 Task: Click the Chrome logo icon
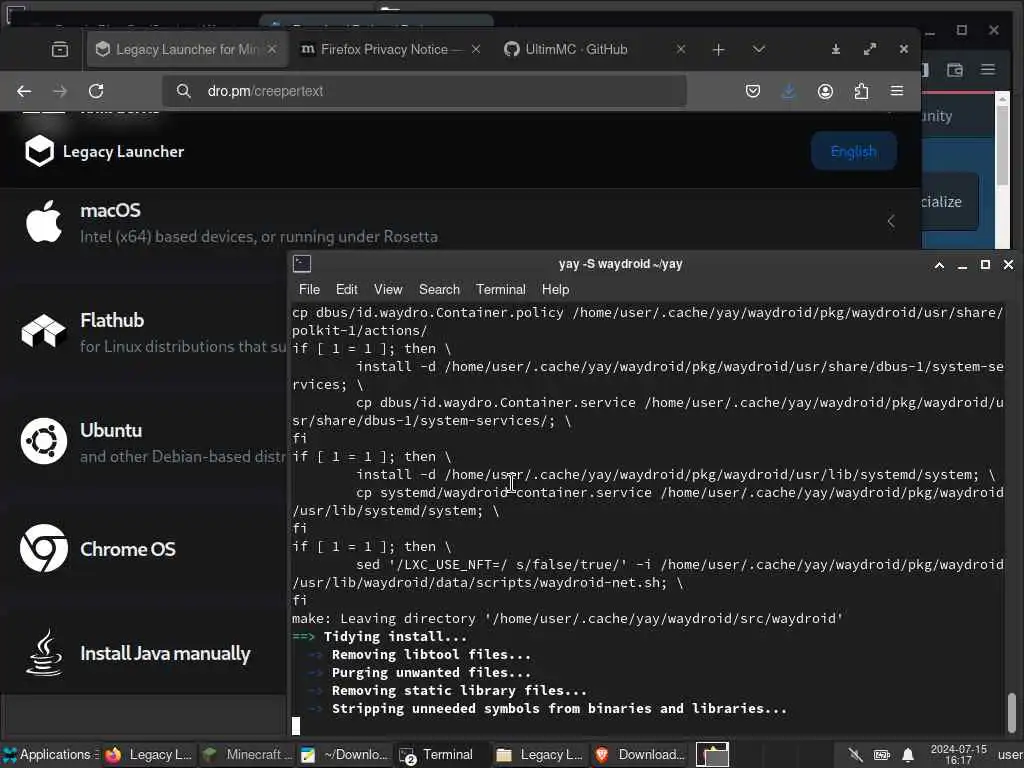pos(44,548)
